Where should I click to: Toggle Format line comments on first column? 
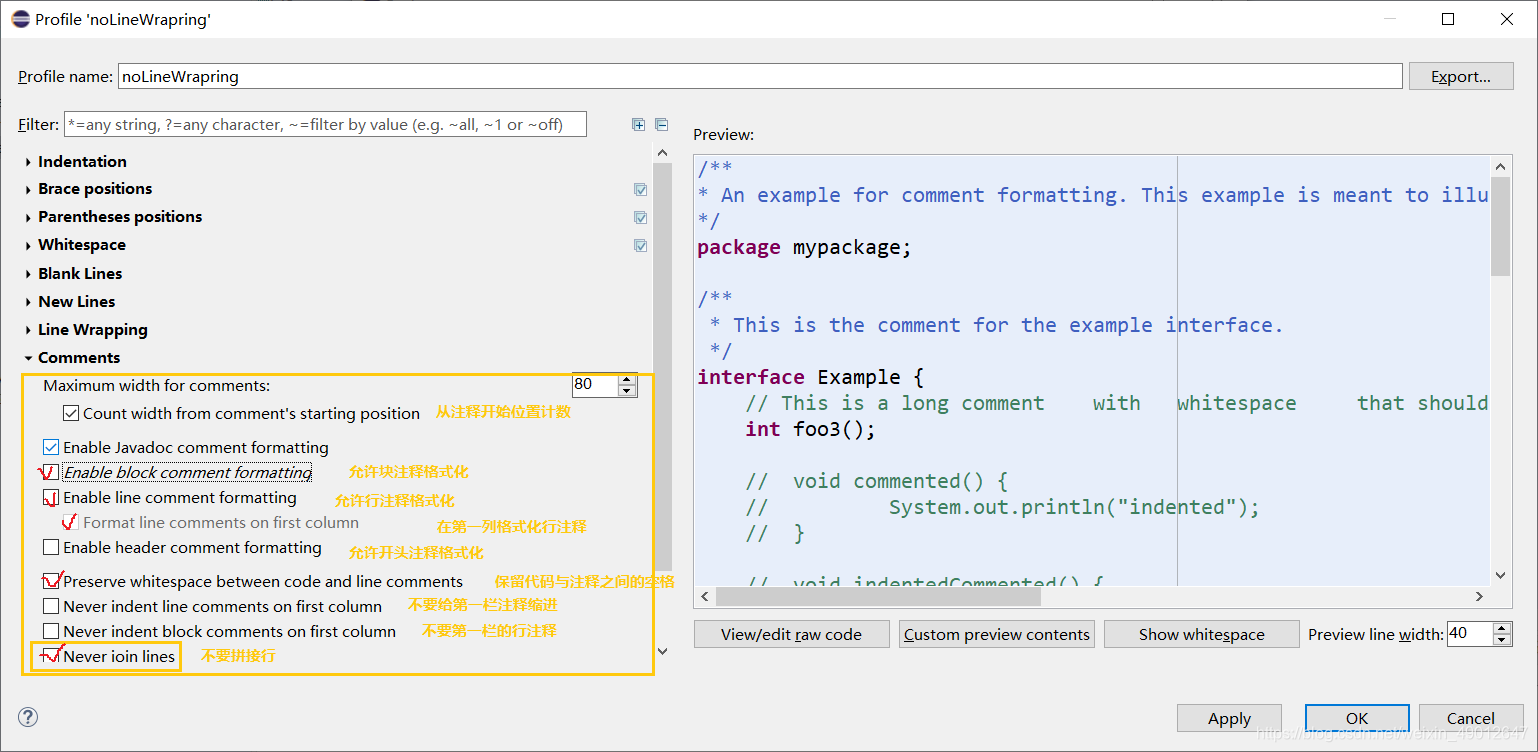coord(71,522)
